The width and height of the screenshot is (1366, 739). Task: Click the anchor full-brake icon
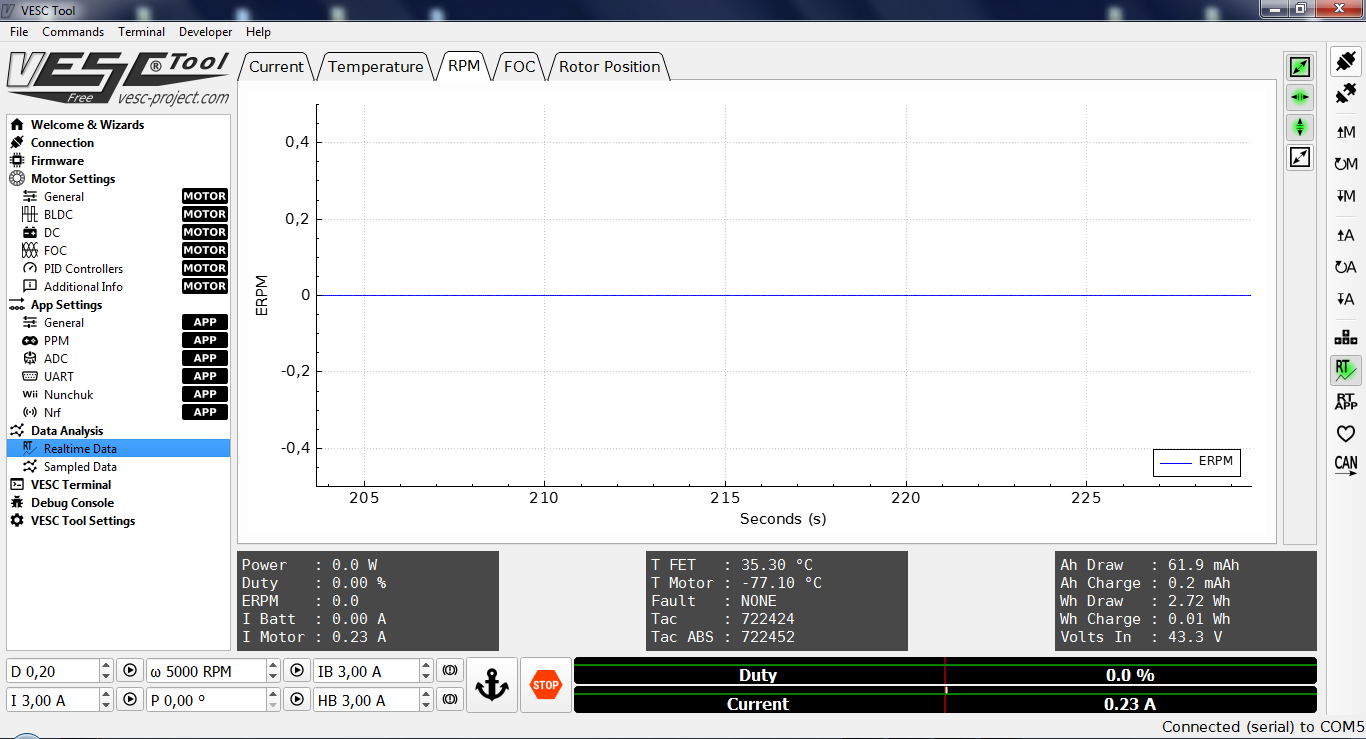point(491,684)
